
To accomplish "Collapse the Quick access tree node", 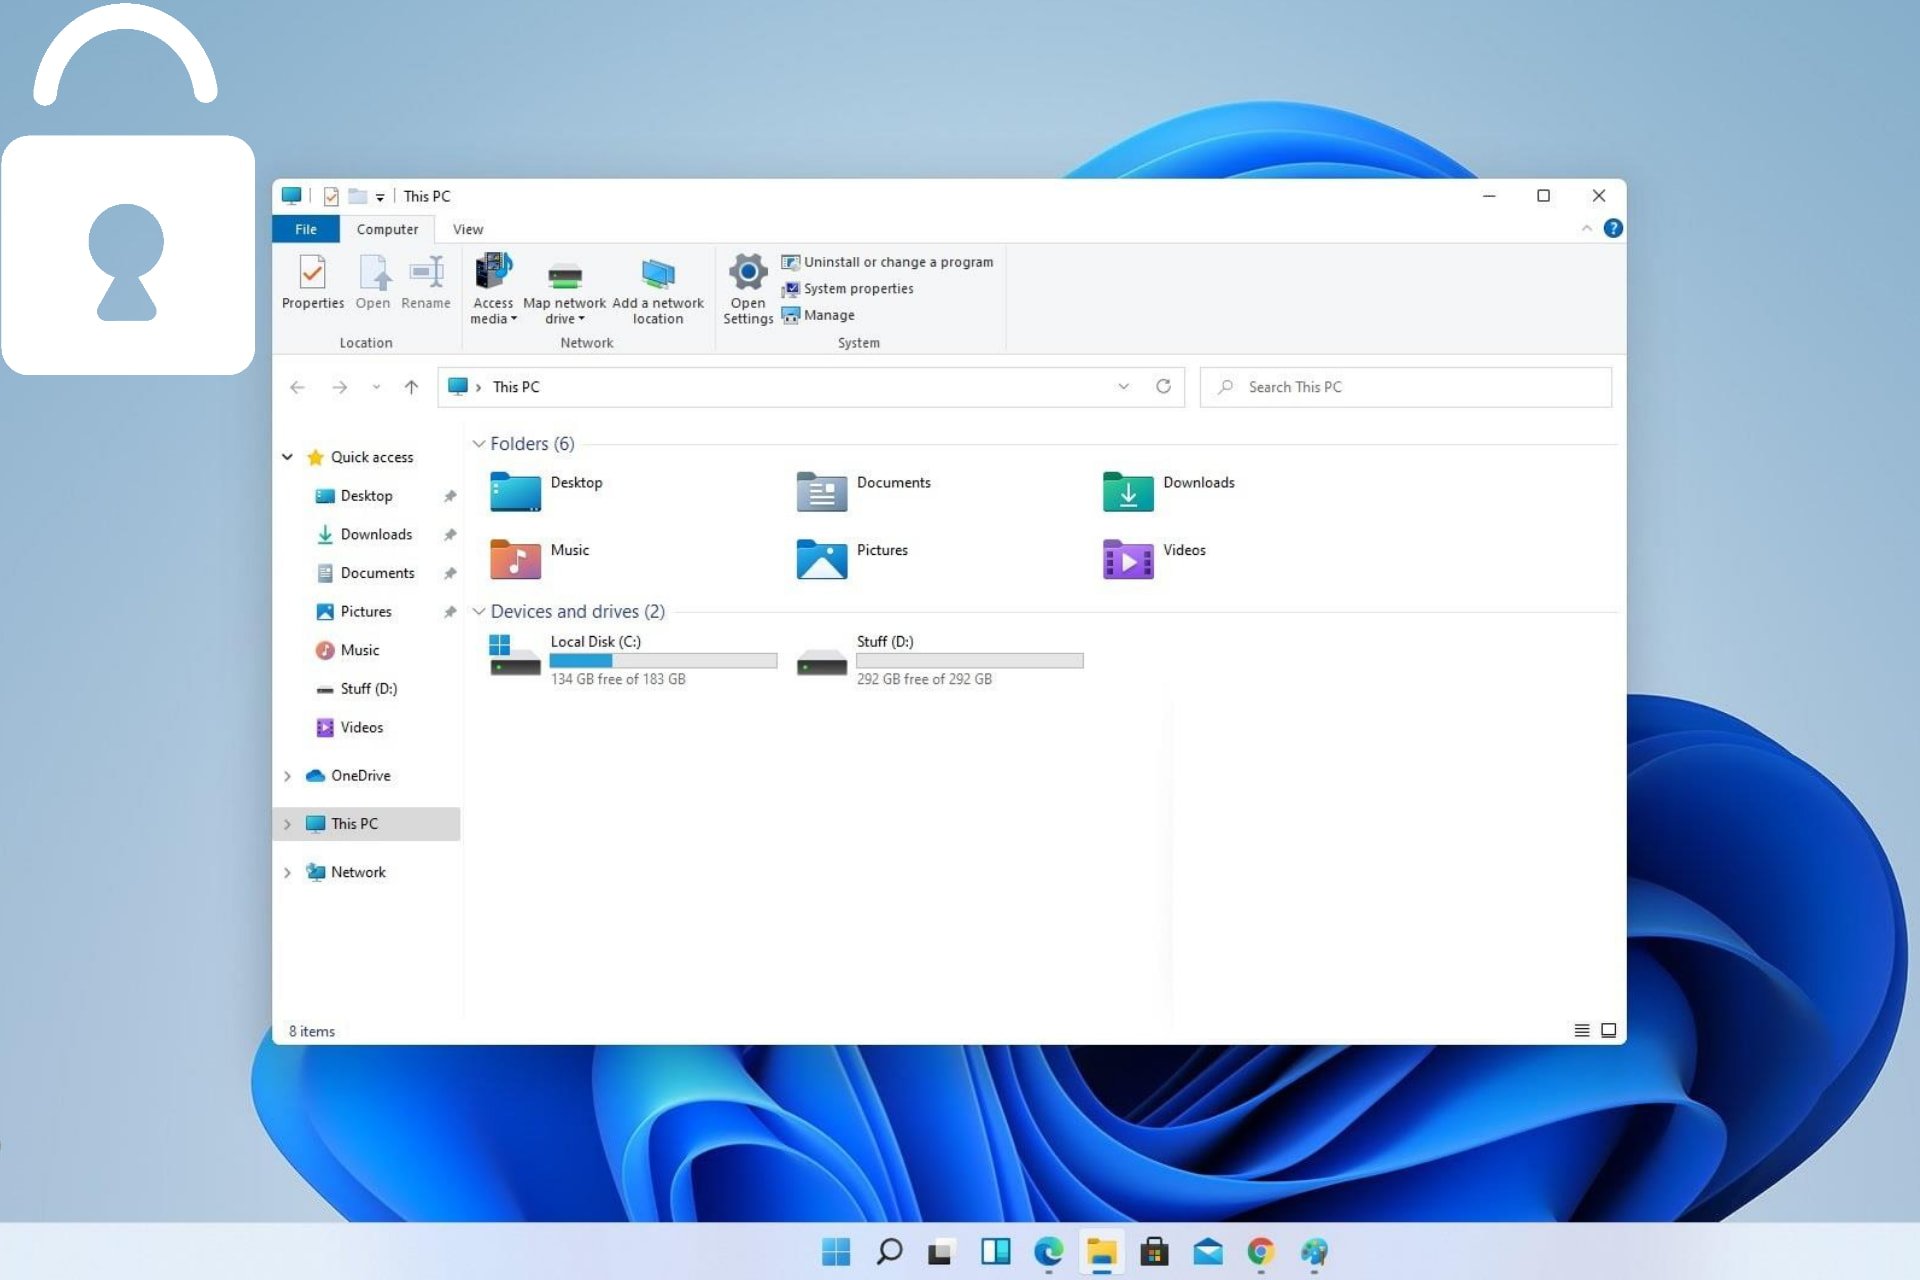I will coord(287,457).
